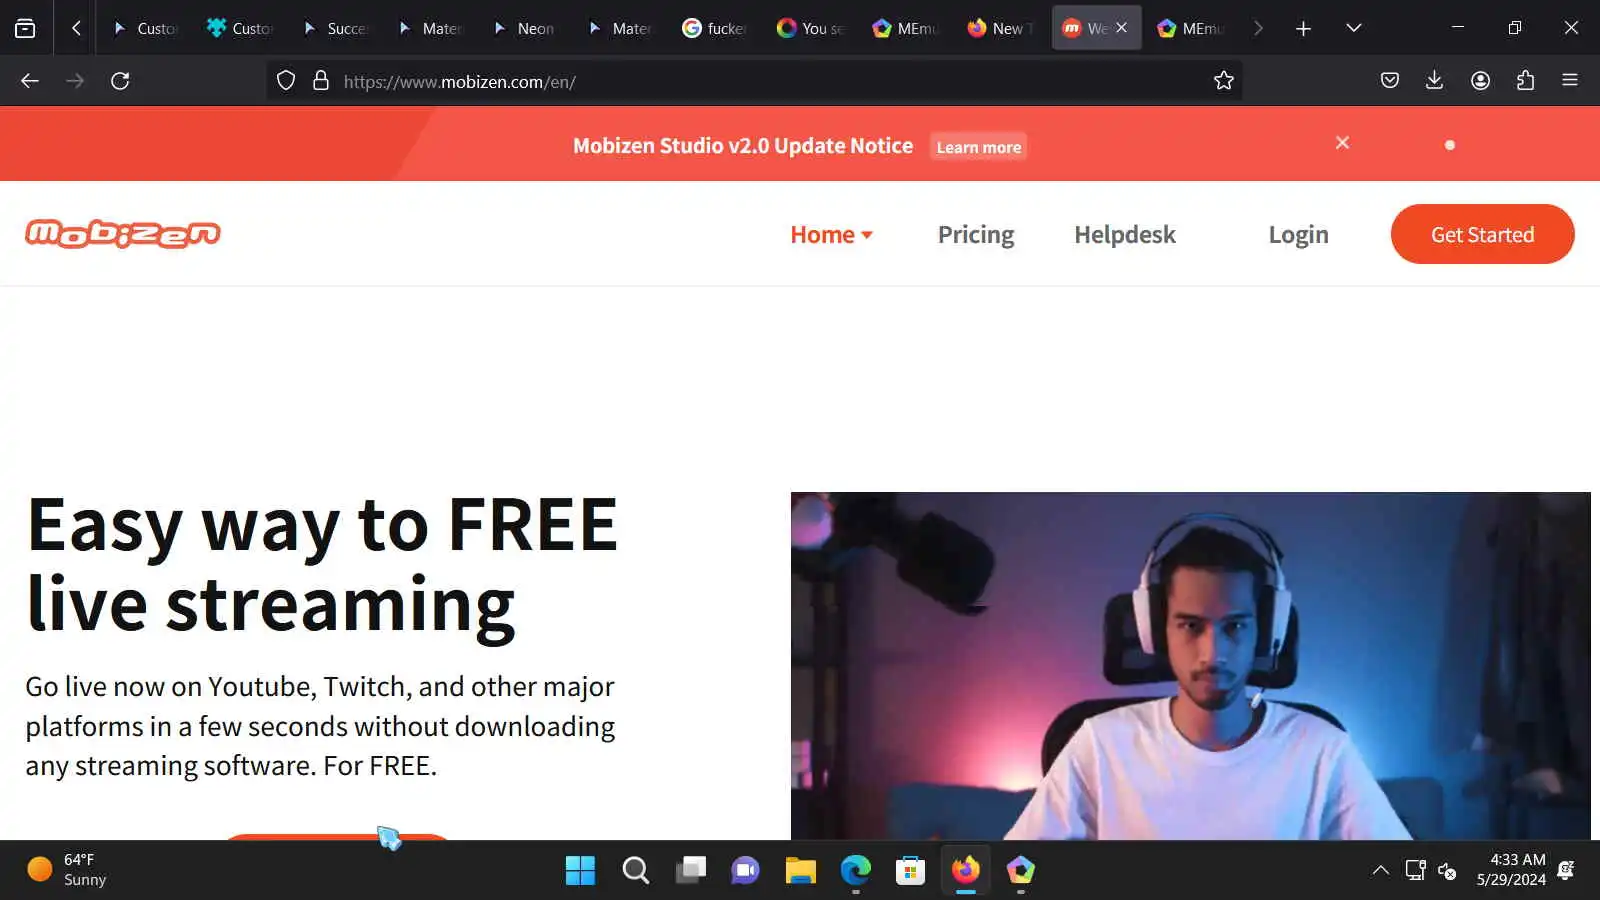This screenshot has width=1600, height=900.
Task: Click the Login link
Action: coord(1298,235)
